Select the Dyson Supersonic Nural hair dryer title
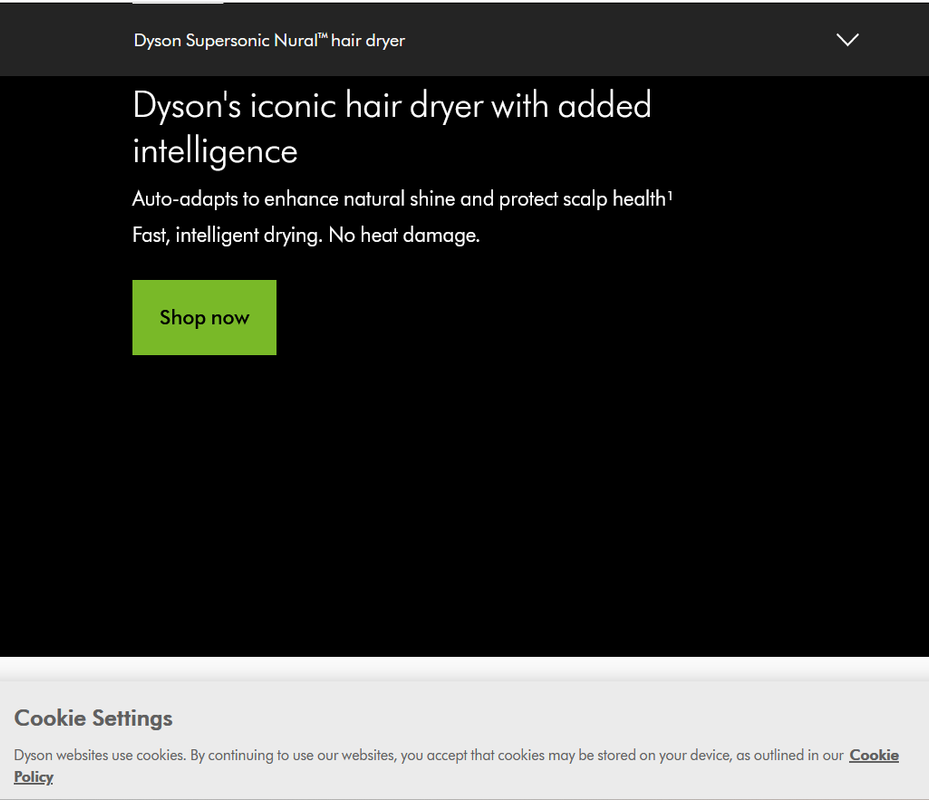 tap(269, 40)
